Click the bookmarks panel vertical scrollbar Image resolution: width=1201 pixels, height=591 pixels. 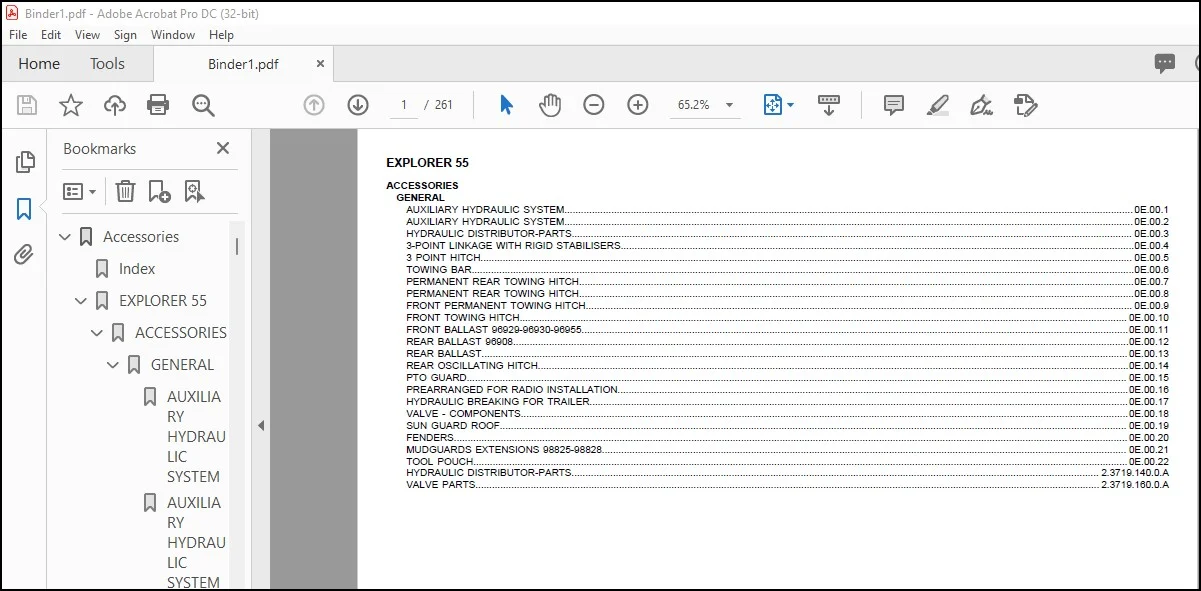pyautogui.click(x=237, y=245)
